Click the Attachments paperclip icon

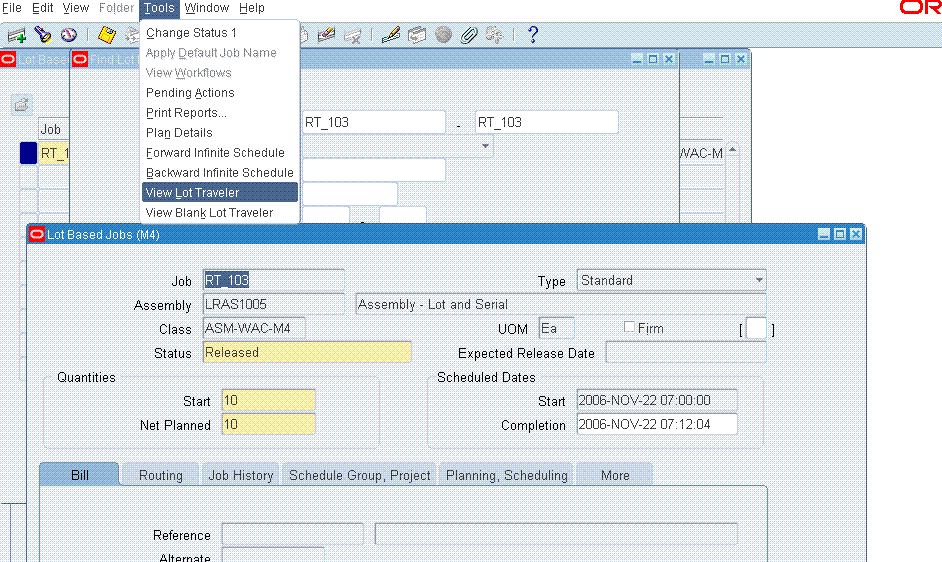pyautogui.click(x=469, y=35)
